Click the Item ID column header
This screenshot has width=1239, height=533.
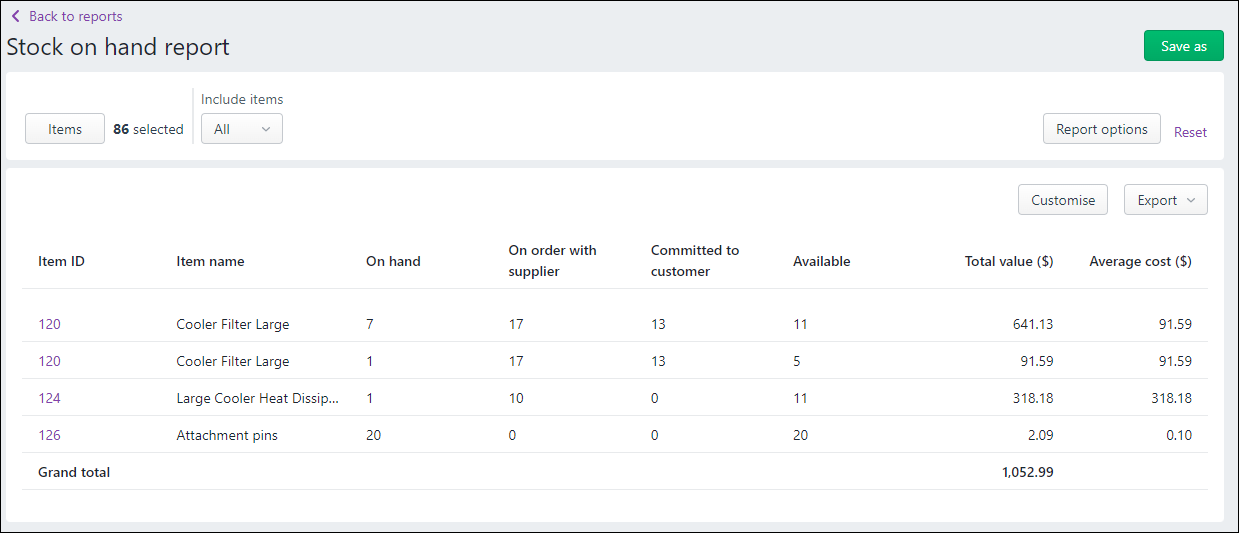coord(61,261)
